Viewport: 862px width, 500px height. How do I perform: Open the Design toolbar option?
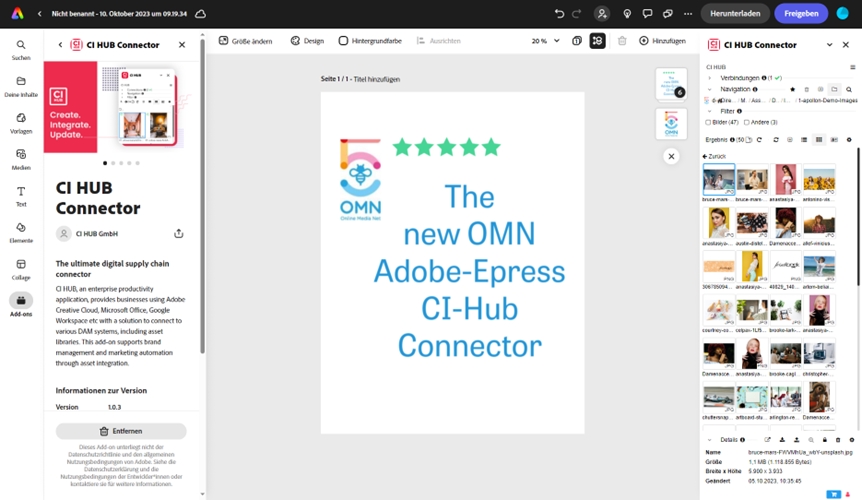307,41
